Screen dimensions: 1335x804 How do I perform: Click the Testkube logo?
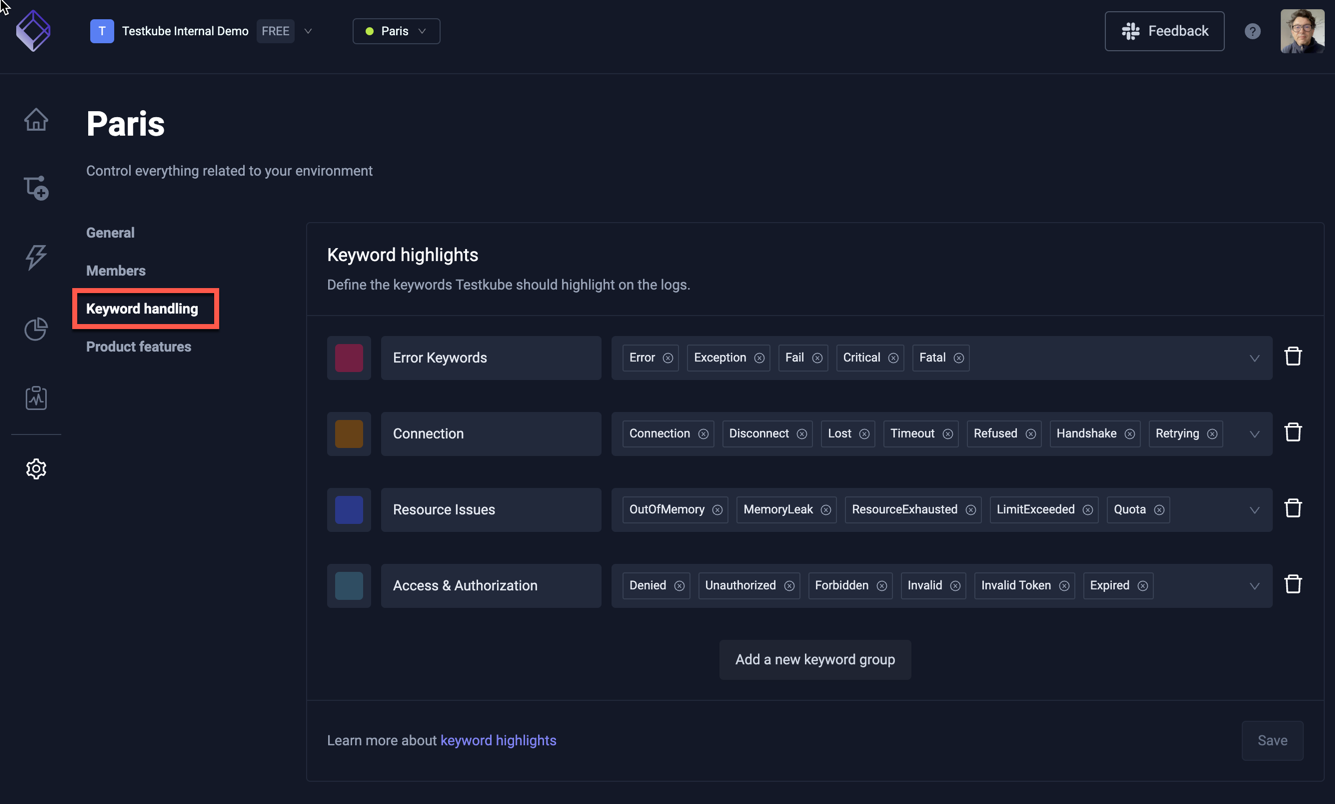click(x=33, y=31)
